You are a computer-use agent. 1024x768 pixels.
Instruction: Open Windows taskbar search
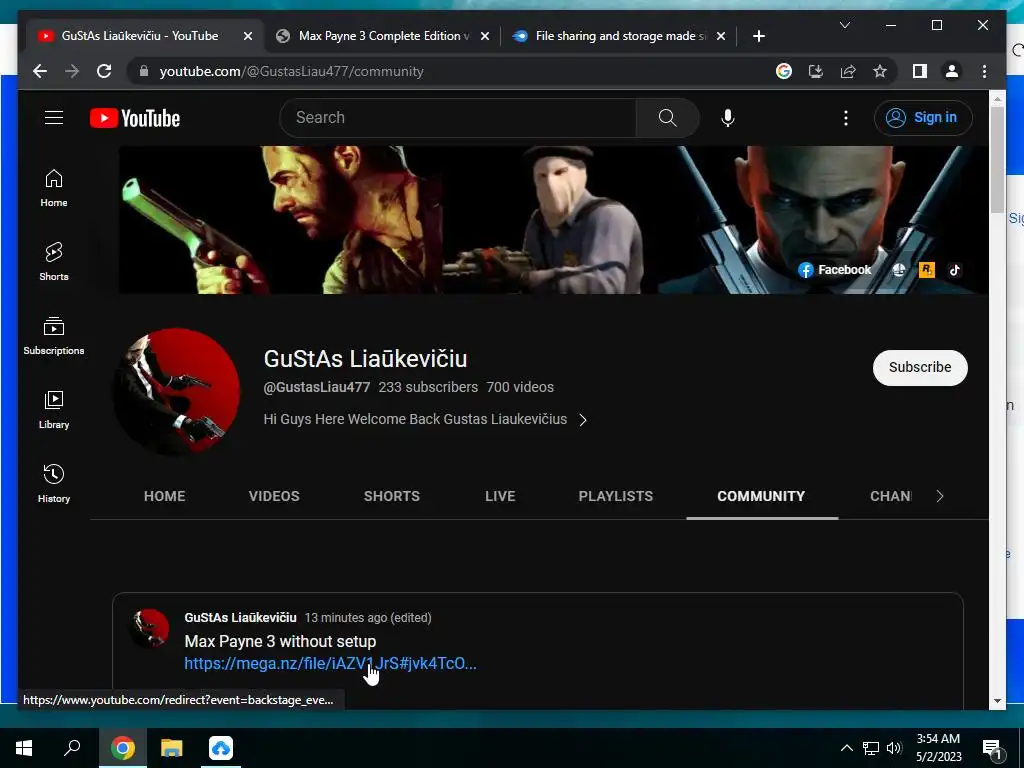coord(72,748)
